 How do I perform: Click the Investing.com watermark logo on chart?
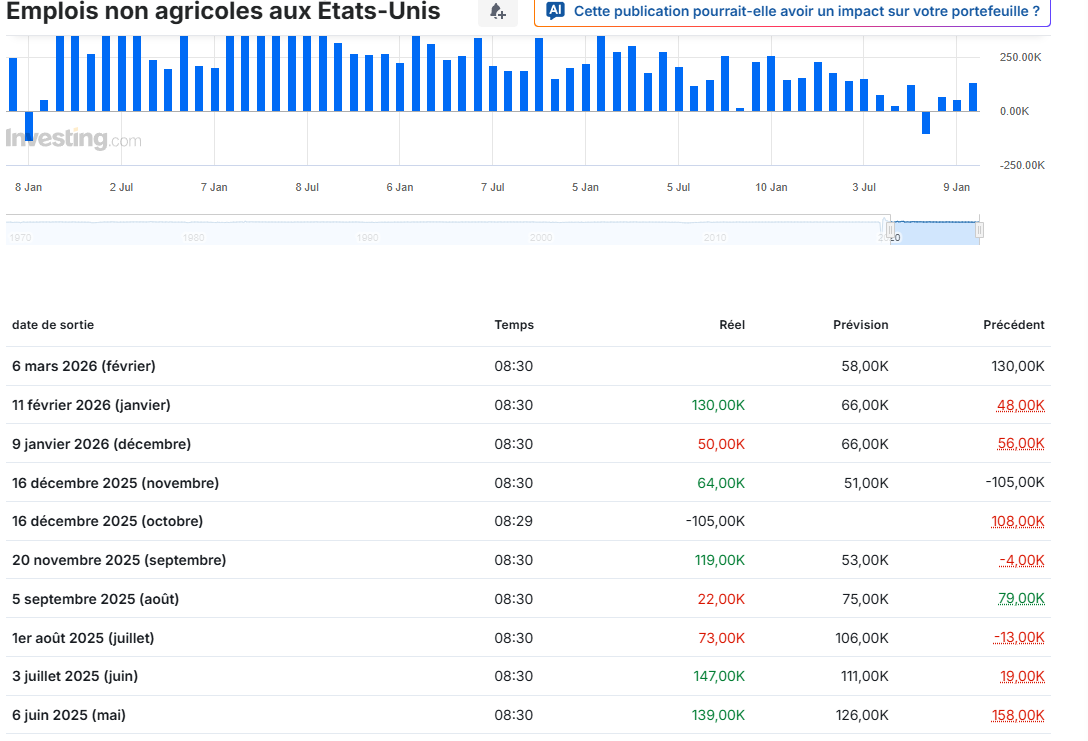point(74,138)
